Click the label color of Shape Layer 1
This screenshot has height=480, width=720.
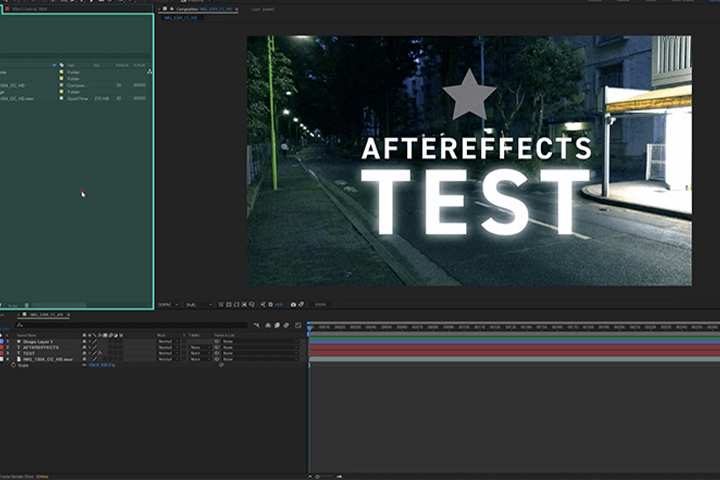click(x=2, y=342)
